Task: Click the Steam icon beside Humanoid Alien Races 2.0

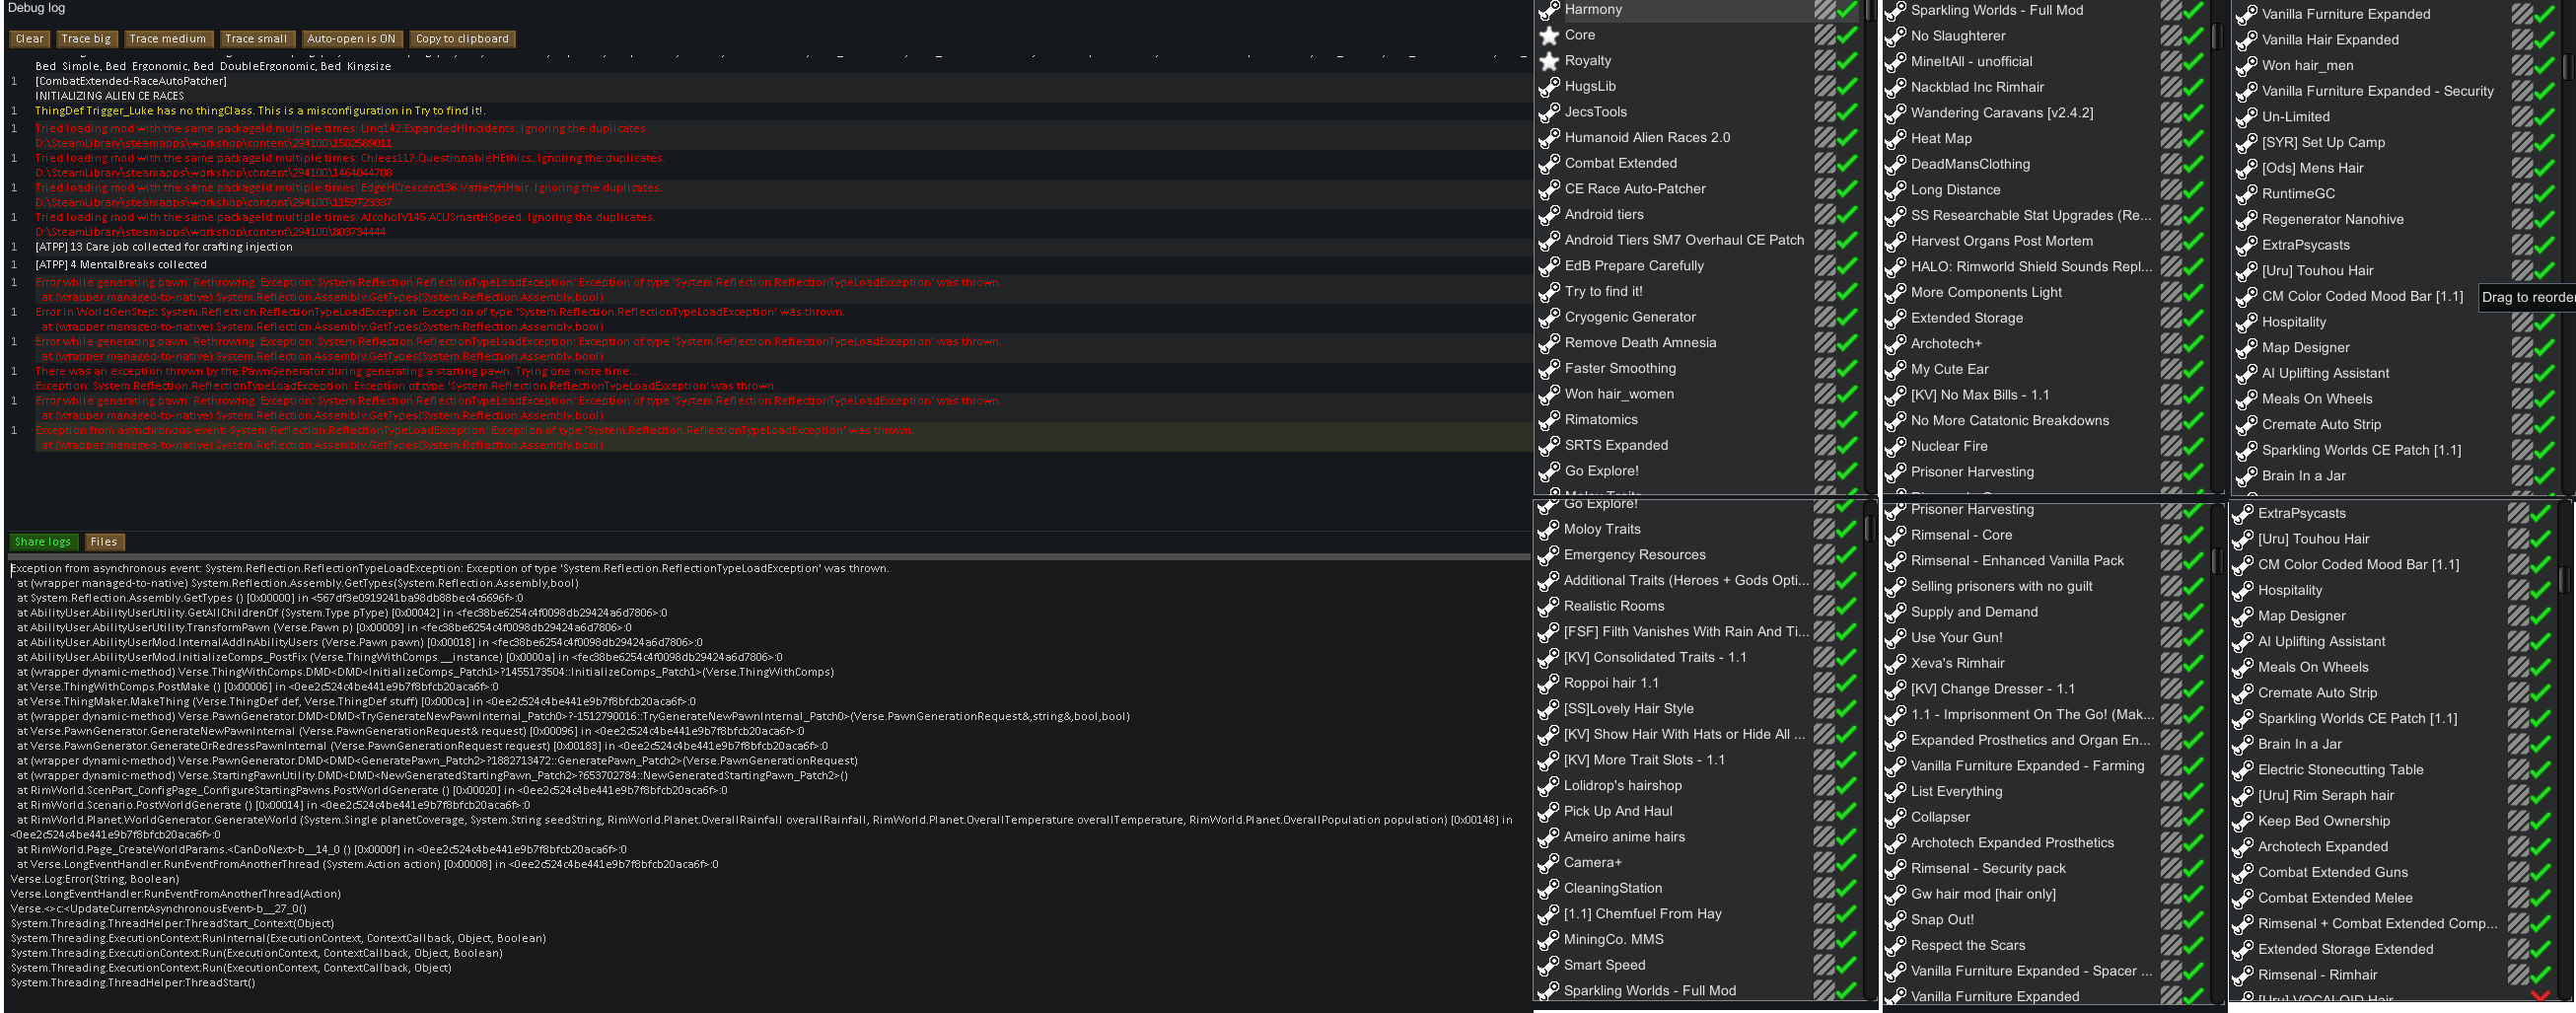Action: [x=1549, y=138]
